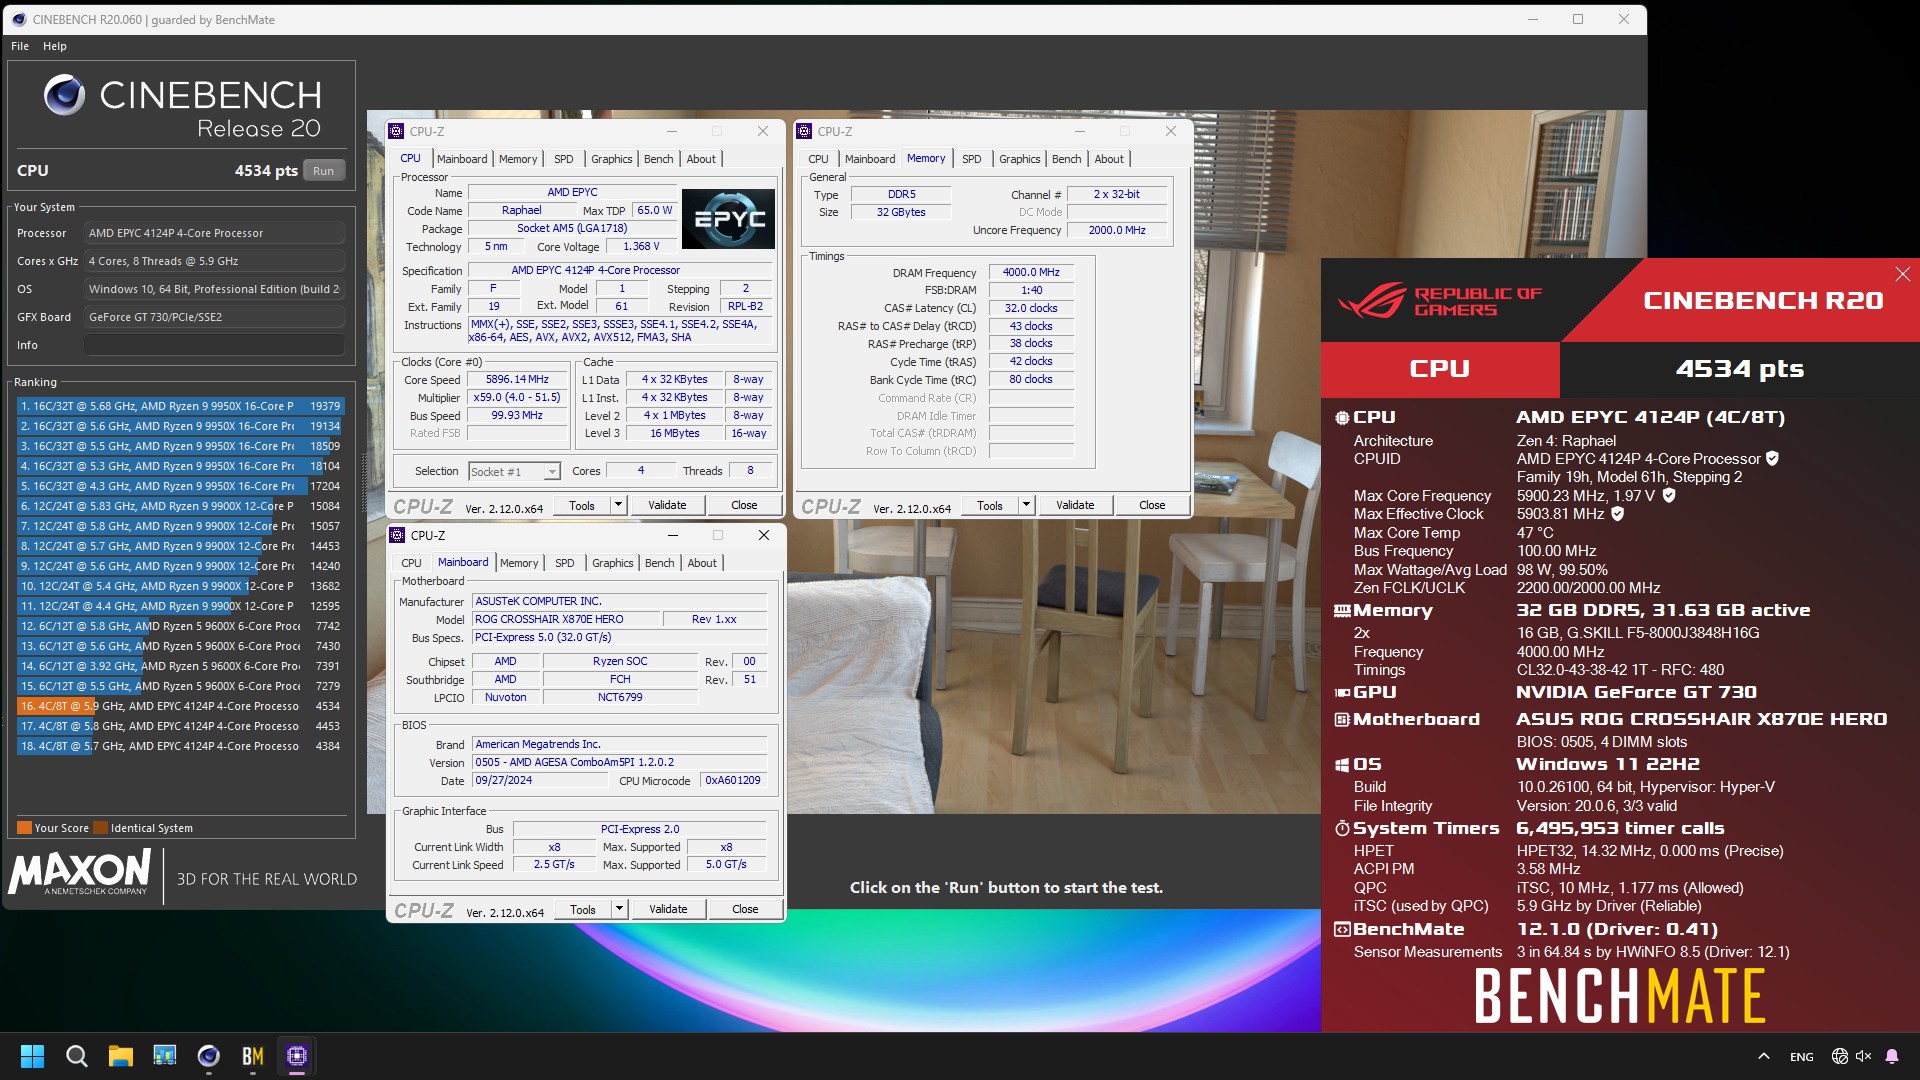Click brown Identical System legend swatch
1920x1080 pixels.
(x=99, y=828)
